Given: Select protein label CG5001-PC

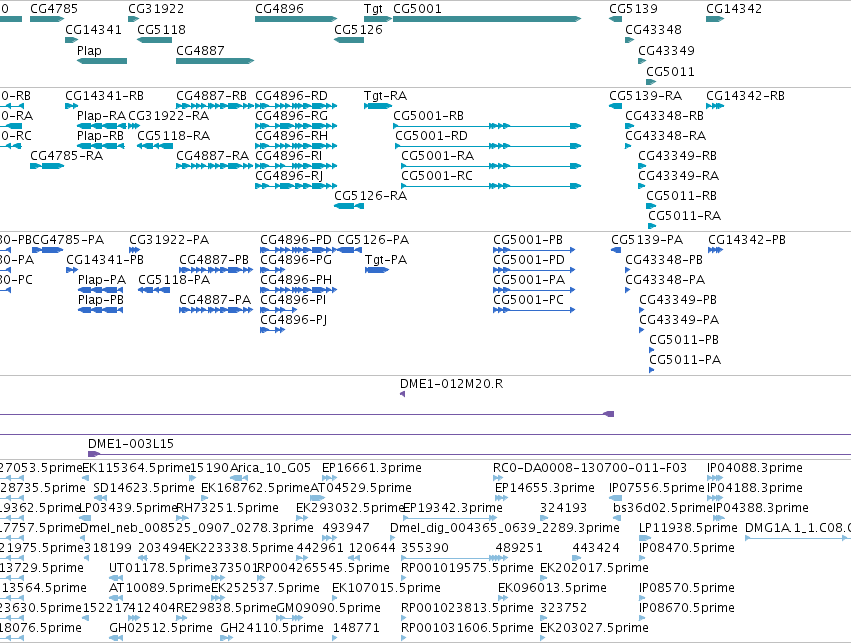Looking at the screenshot, I should (528, 300).
